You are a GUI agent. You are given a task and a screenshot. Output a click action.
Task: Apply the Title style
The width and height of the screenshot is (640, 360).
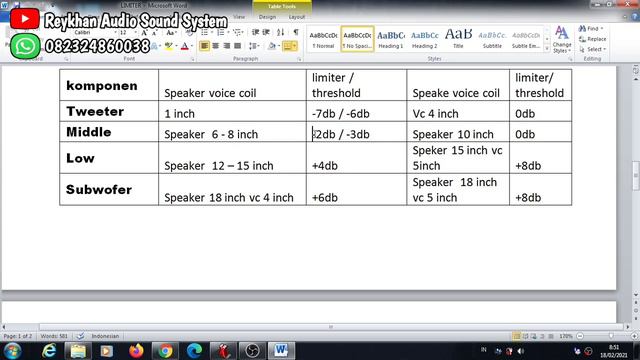pyautogui.click(x=458, y=40)
